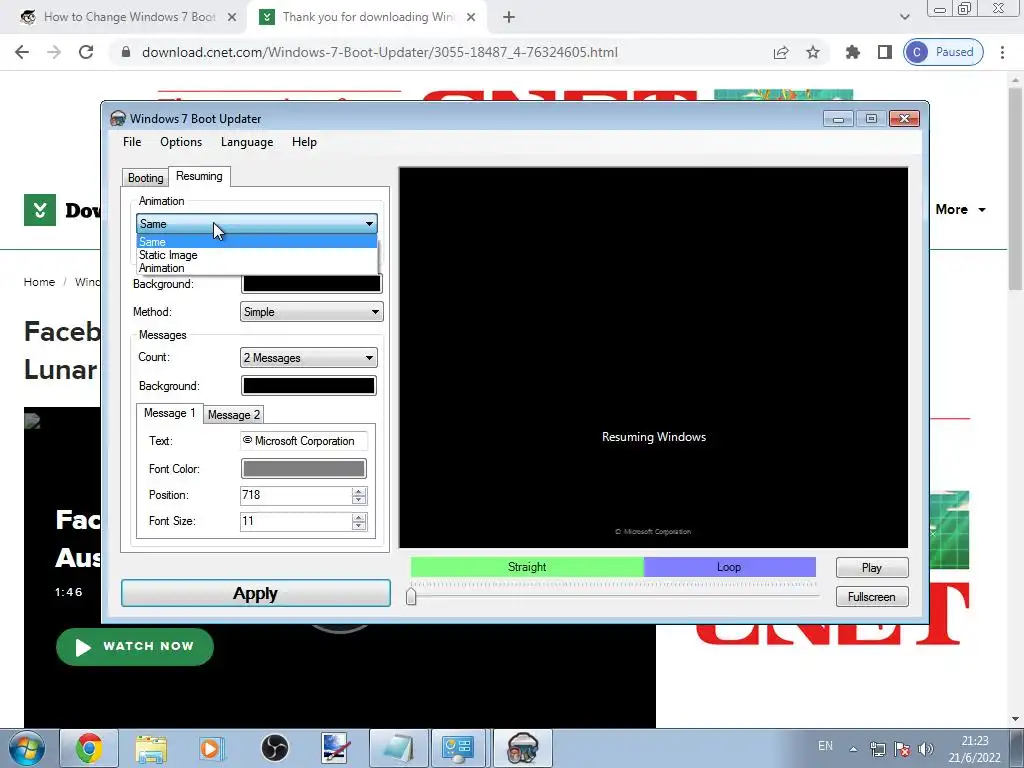Click the Messages Background color swatch
The height and width of the screenshot is (768, 1024).
click(309, 386)
